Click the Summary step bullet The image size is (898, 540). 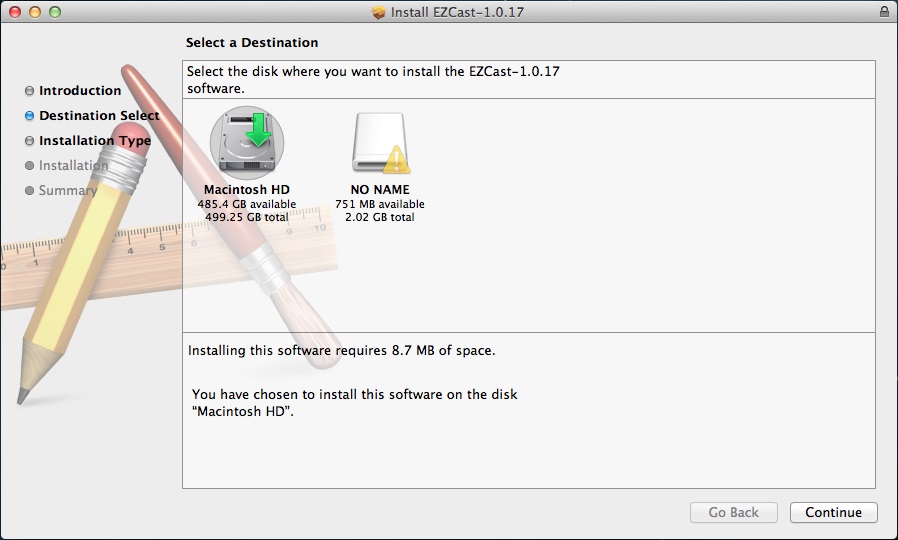(29, 190)
